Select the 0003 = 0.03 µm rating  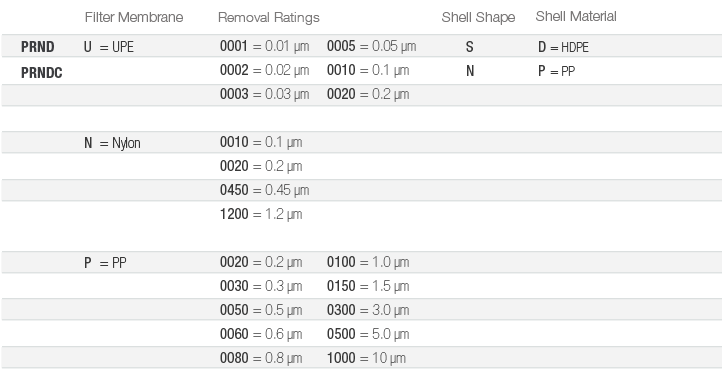(x=264, y=94)
